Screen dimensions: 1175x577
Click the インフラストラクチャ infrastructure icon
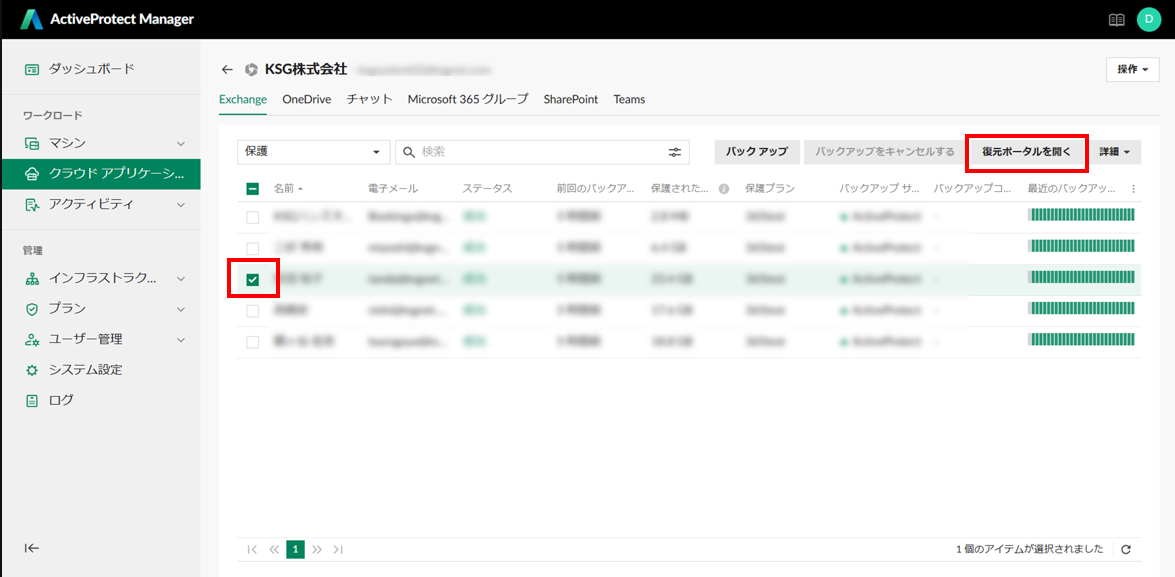31,279
